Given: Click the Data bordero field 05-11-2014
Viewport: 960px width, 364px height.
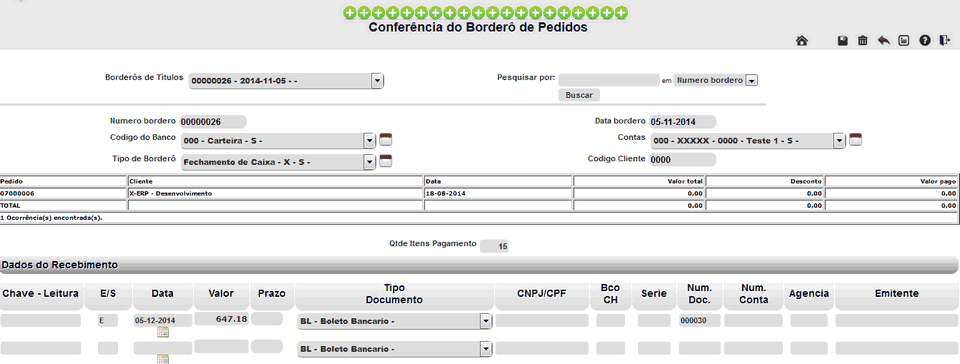Looking at the screenshot, I should pos(682,121).
